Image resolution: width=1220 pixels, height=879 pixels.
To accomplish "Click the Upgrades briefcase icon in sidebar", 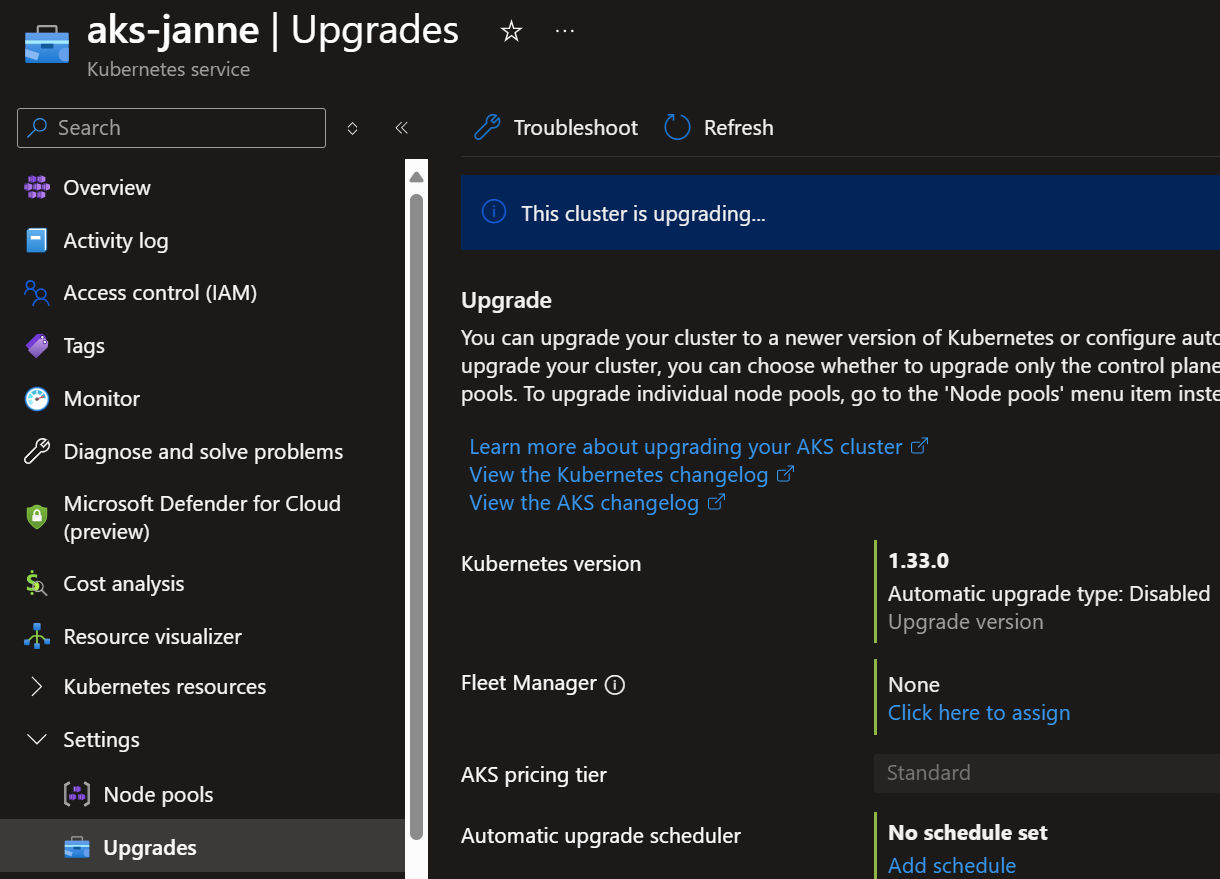I will click(x=77, y=848).
